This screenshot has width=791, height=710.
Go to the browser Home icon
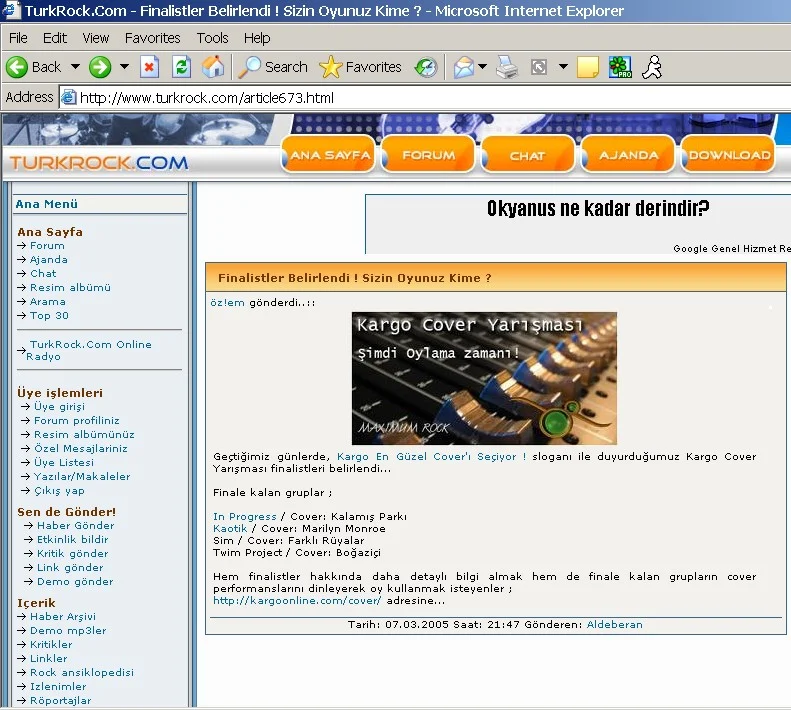click(x=213, y=67)
